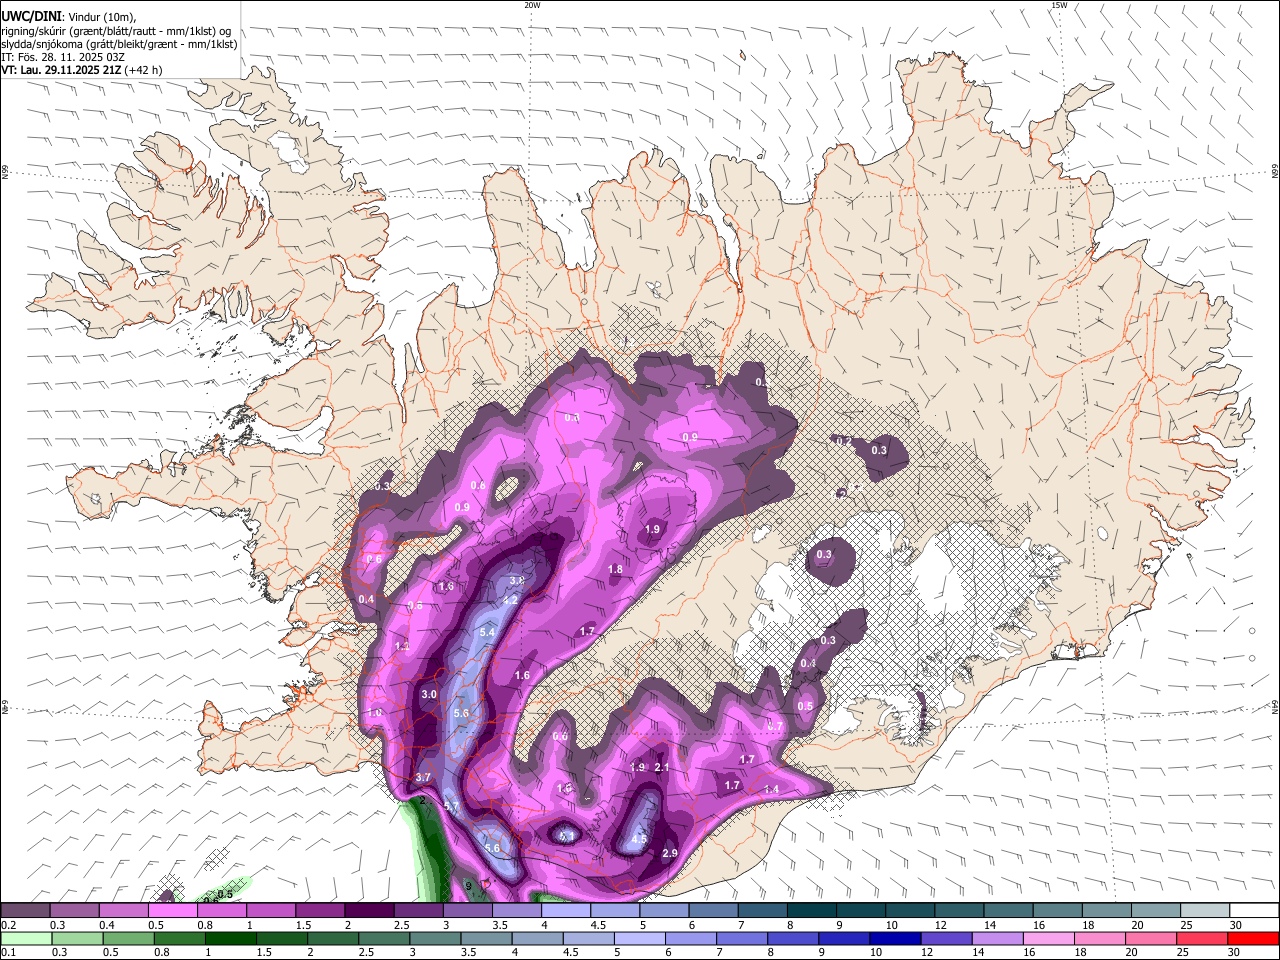The image size is (1280, 960).
Task: Click the 2.1 precipitation value on map
Action: point(662,768)
